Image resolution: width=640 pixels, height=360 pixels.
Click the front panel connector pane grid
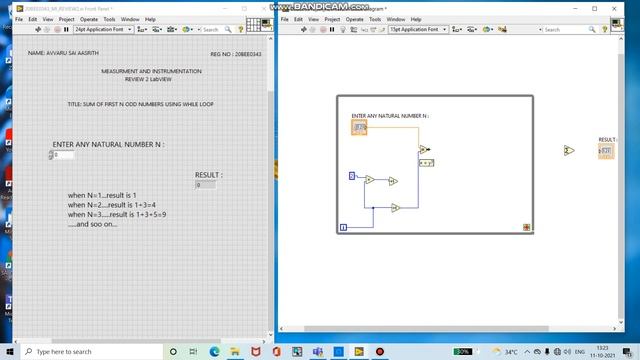(253, 24)
